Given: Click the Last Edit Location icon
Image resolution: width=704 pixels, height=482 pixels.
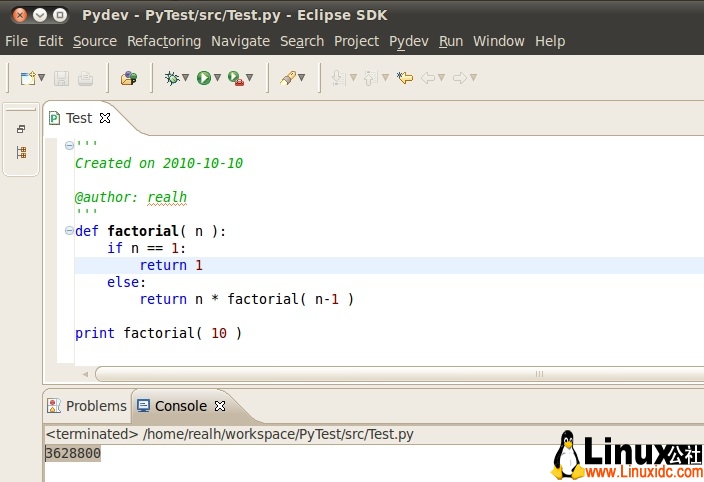Looking at the screenshot, I should (x=405, y=78).
